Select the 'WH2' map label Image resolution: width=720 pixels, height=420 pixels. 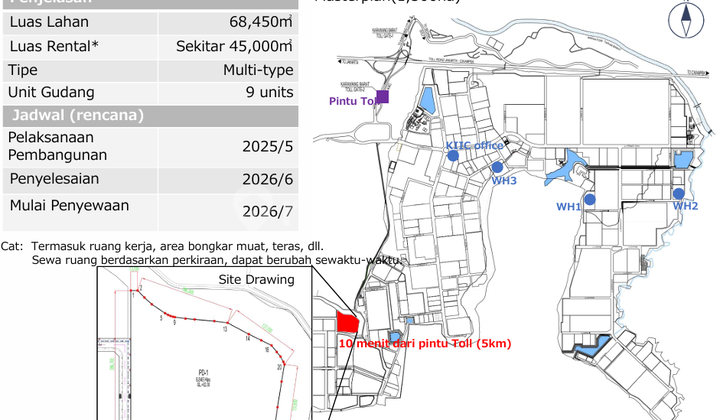[685, 206]
